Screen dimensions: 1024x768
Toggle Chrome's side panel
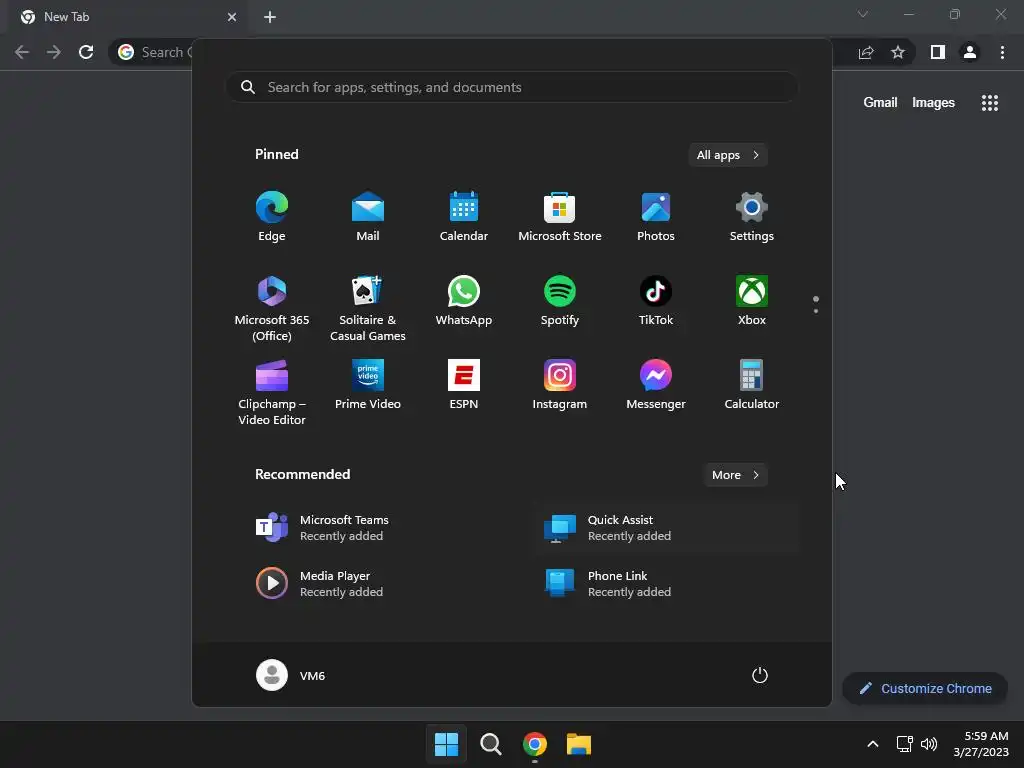coord(938,52)
